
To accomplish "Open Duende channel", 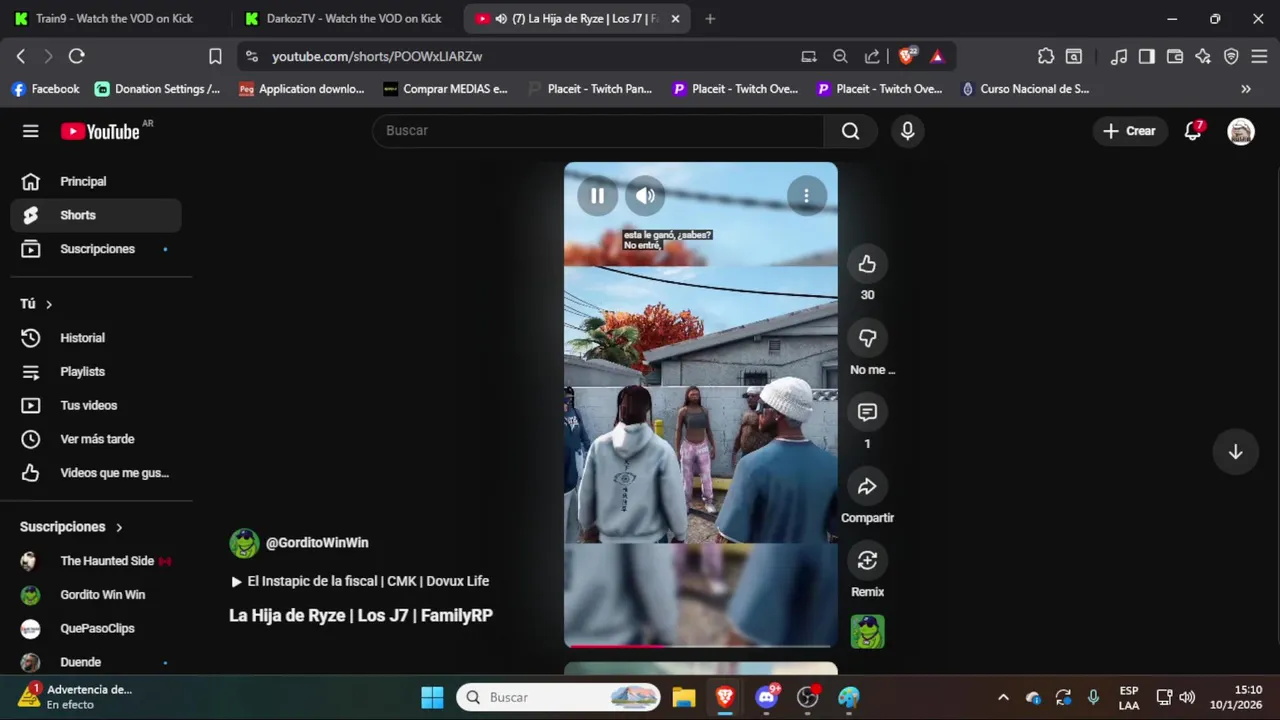I will click(96, 662).
